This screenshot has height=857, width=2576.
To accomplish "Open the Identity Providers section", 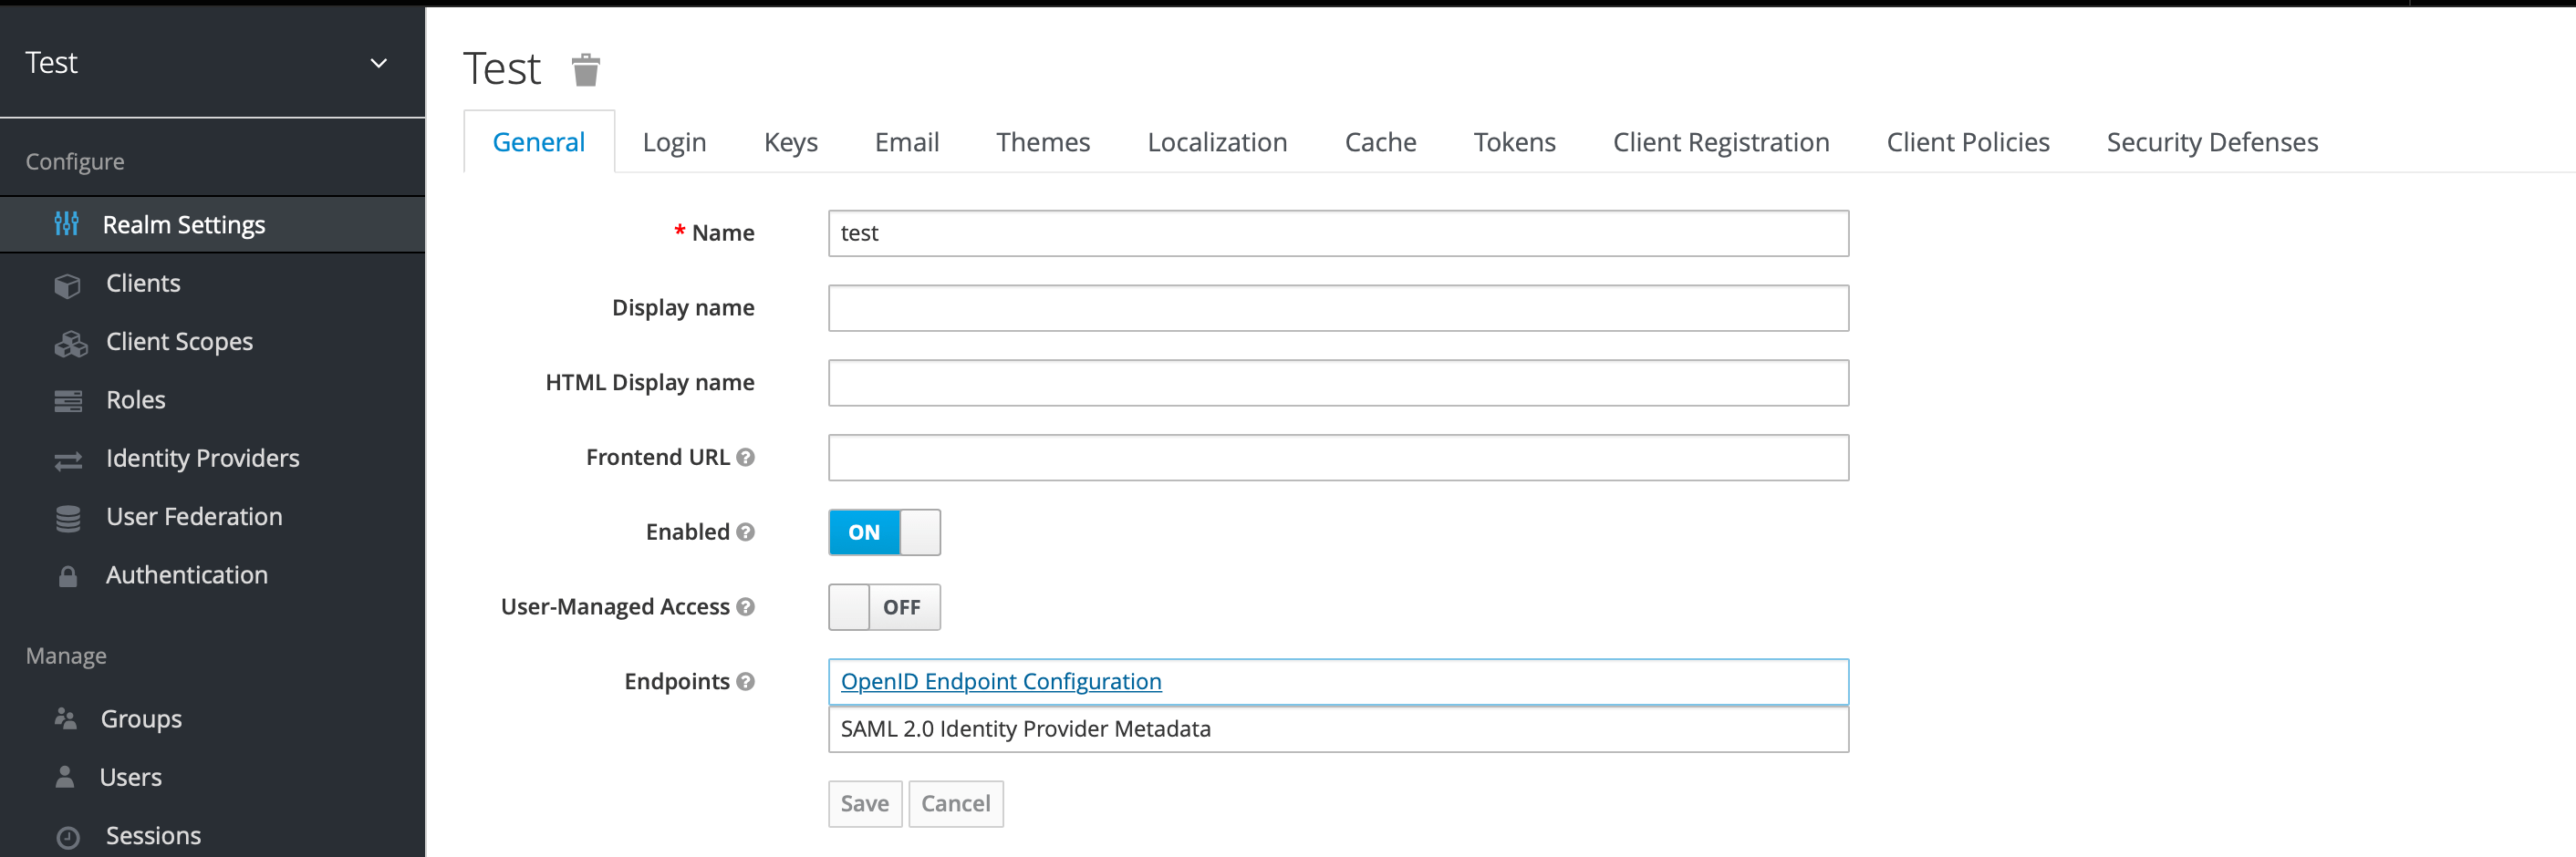I will pyautogui.click(x=201, y=458).
